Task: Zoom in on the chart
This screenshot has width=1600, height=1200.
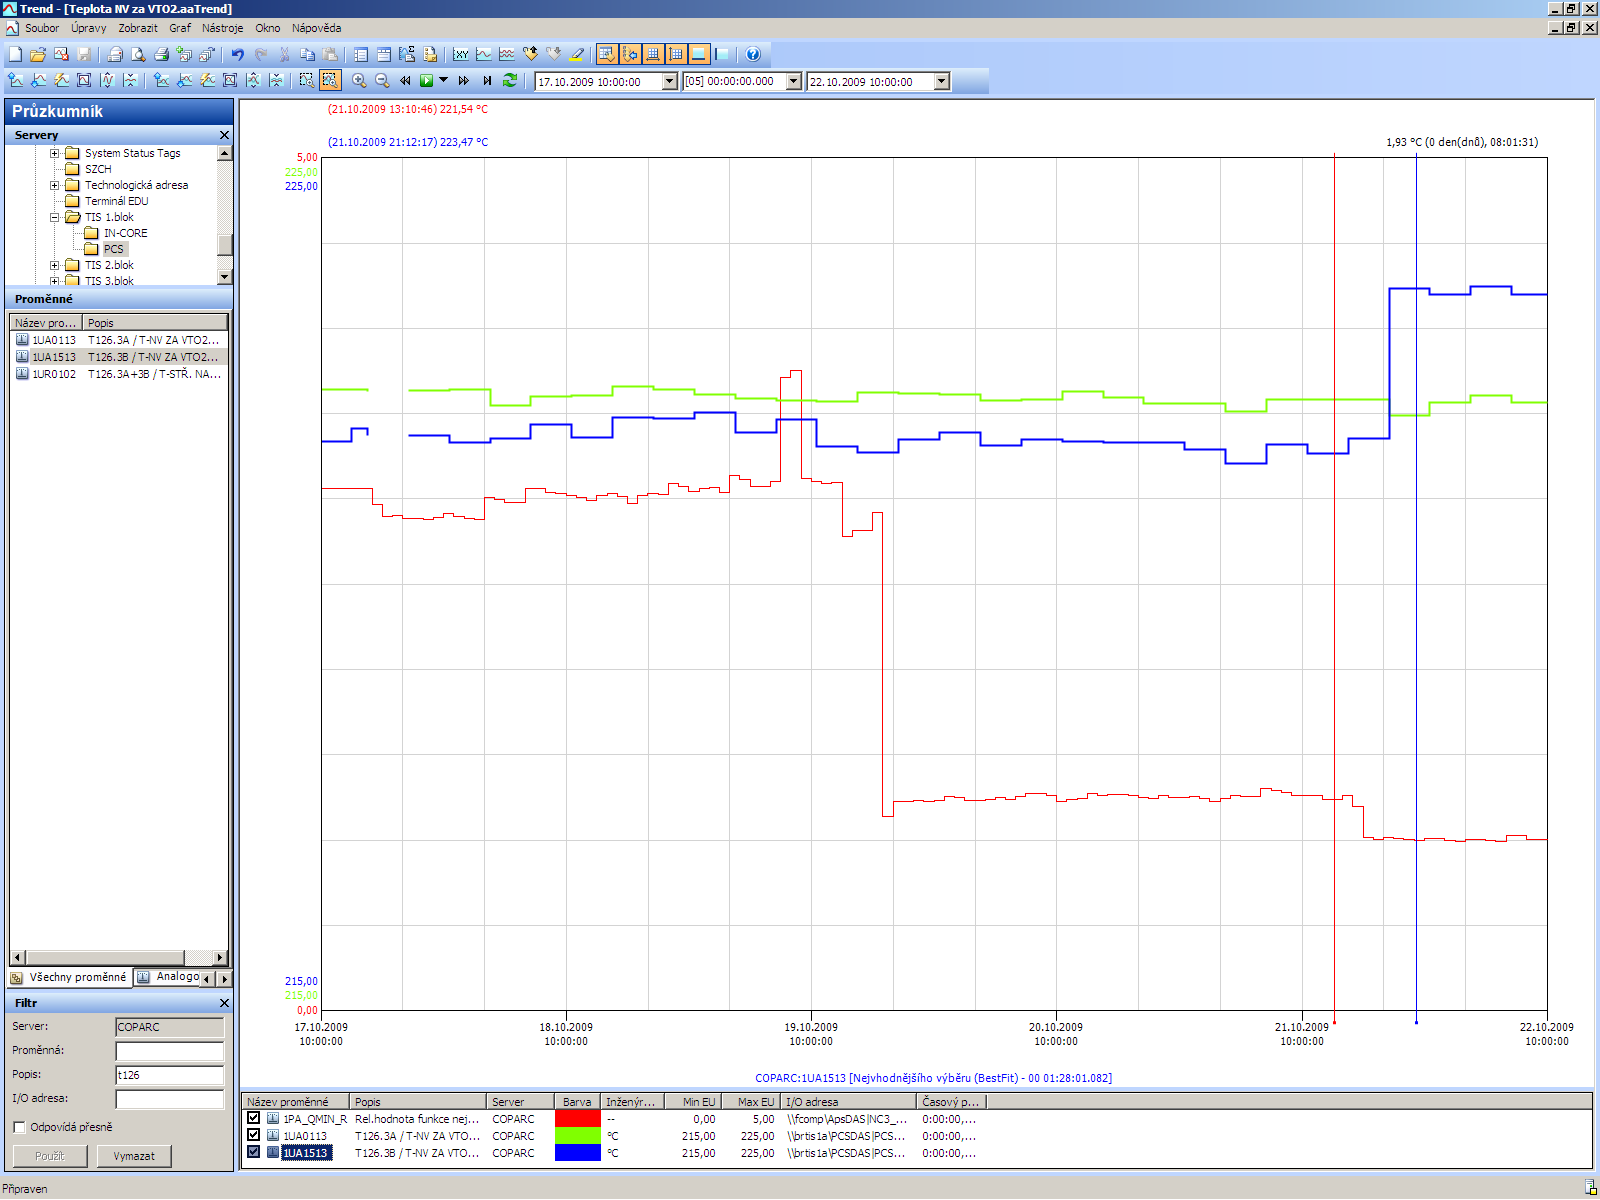Action: tap(359, 80)
